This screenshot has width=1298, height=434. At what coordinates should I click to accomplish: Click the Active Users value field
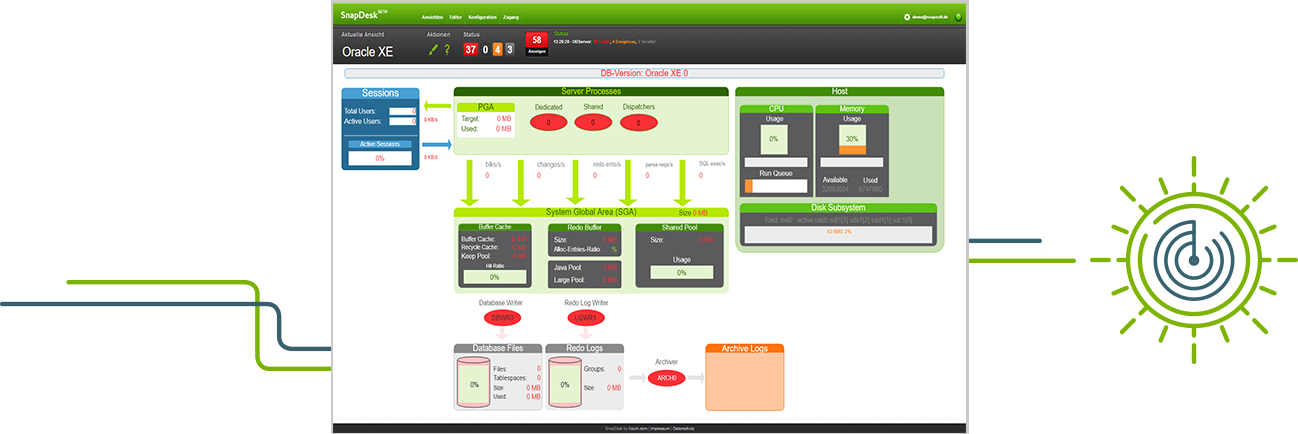[402, 121]
